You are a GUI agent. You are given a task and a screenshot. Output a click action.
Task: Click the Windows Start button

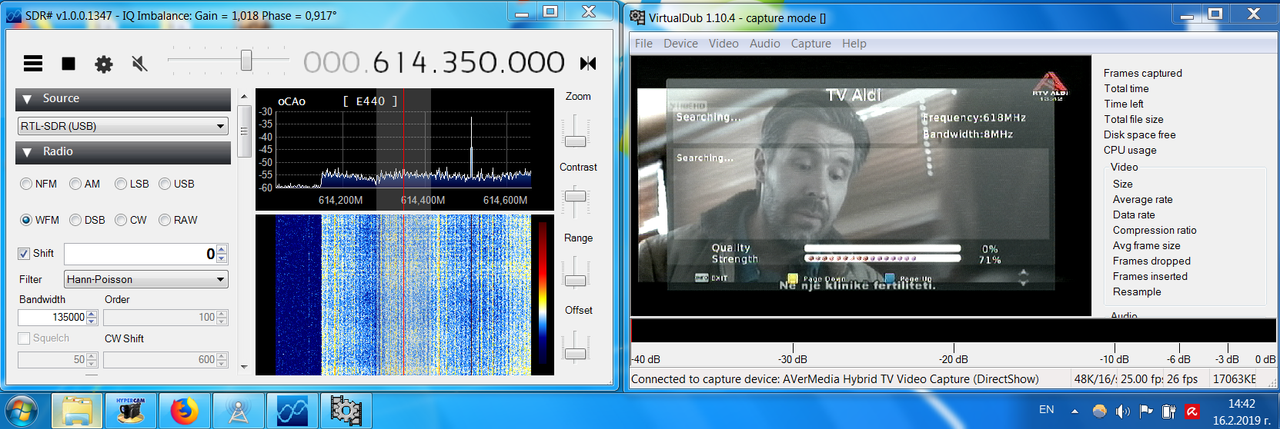pyautogui.click(x=22, y=410)
